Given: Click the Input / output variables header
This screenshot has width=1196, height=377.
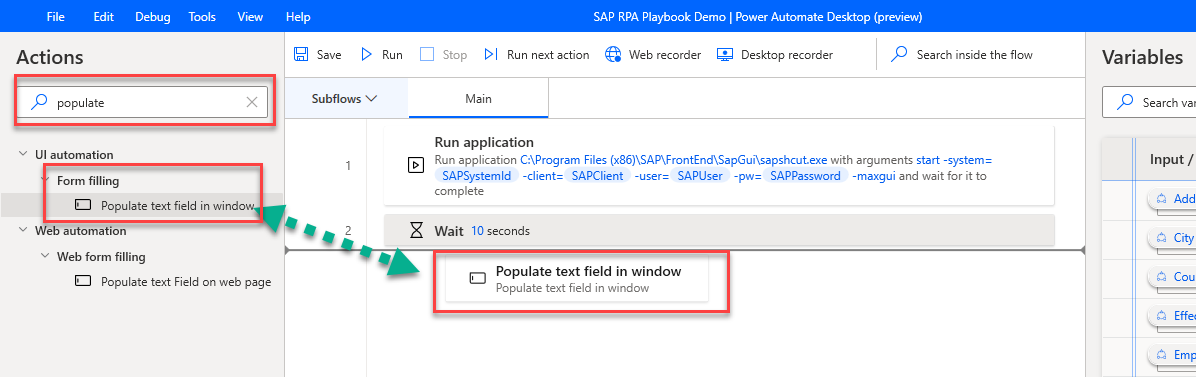Looking at the screenshot, I should click(x=1172, y=160).
